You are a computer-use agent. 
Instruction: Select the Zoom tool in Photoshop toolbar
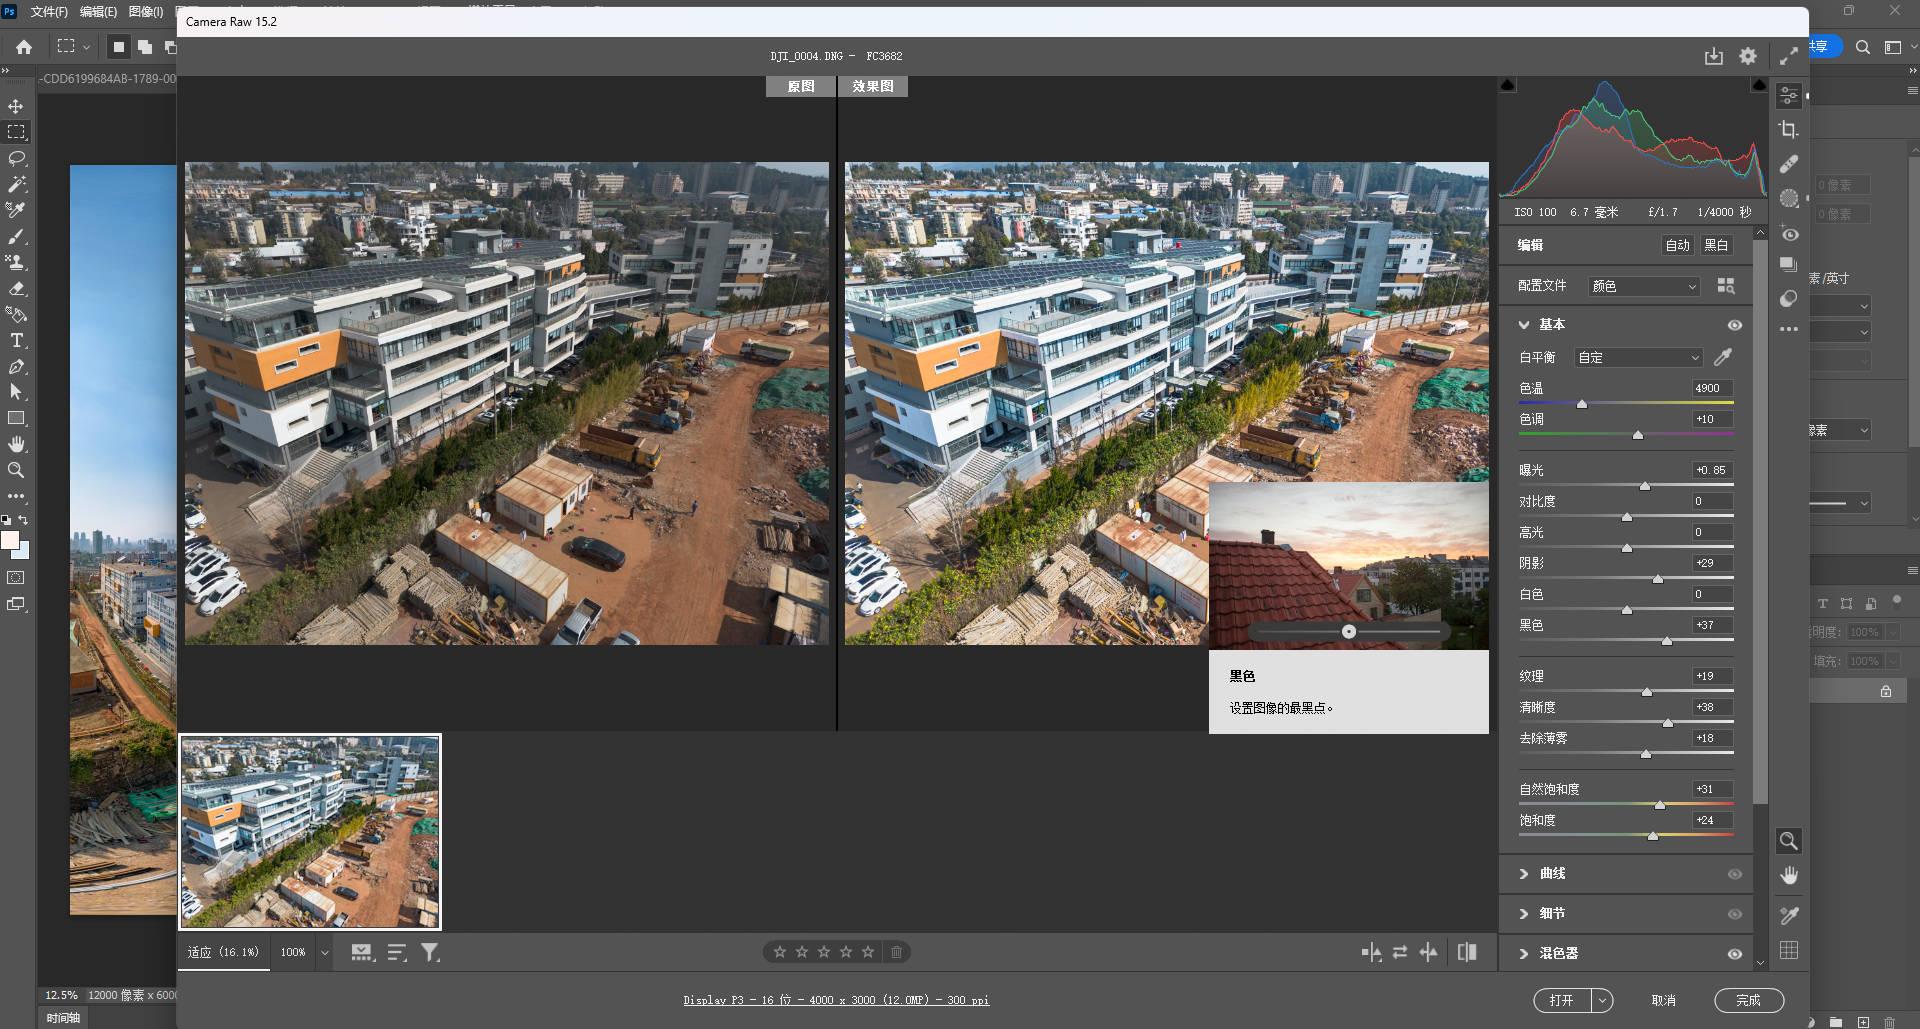(x=16, y=470)
